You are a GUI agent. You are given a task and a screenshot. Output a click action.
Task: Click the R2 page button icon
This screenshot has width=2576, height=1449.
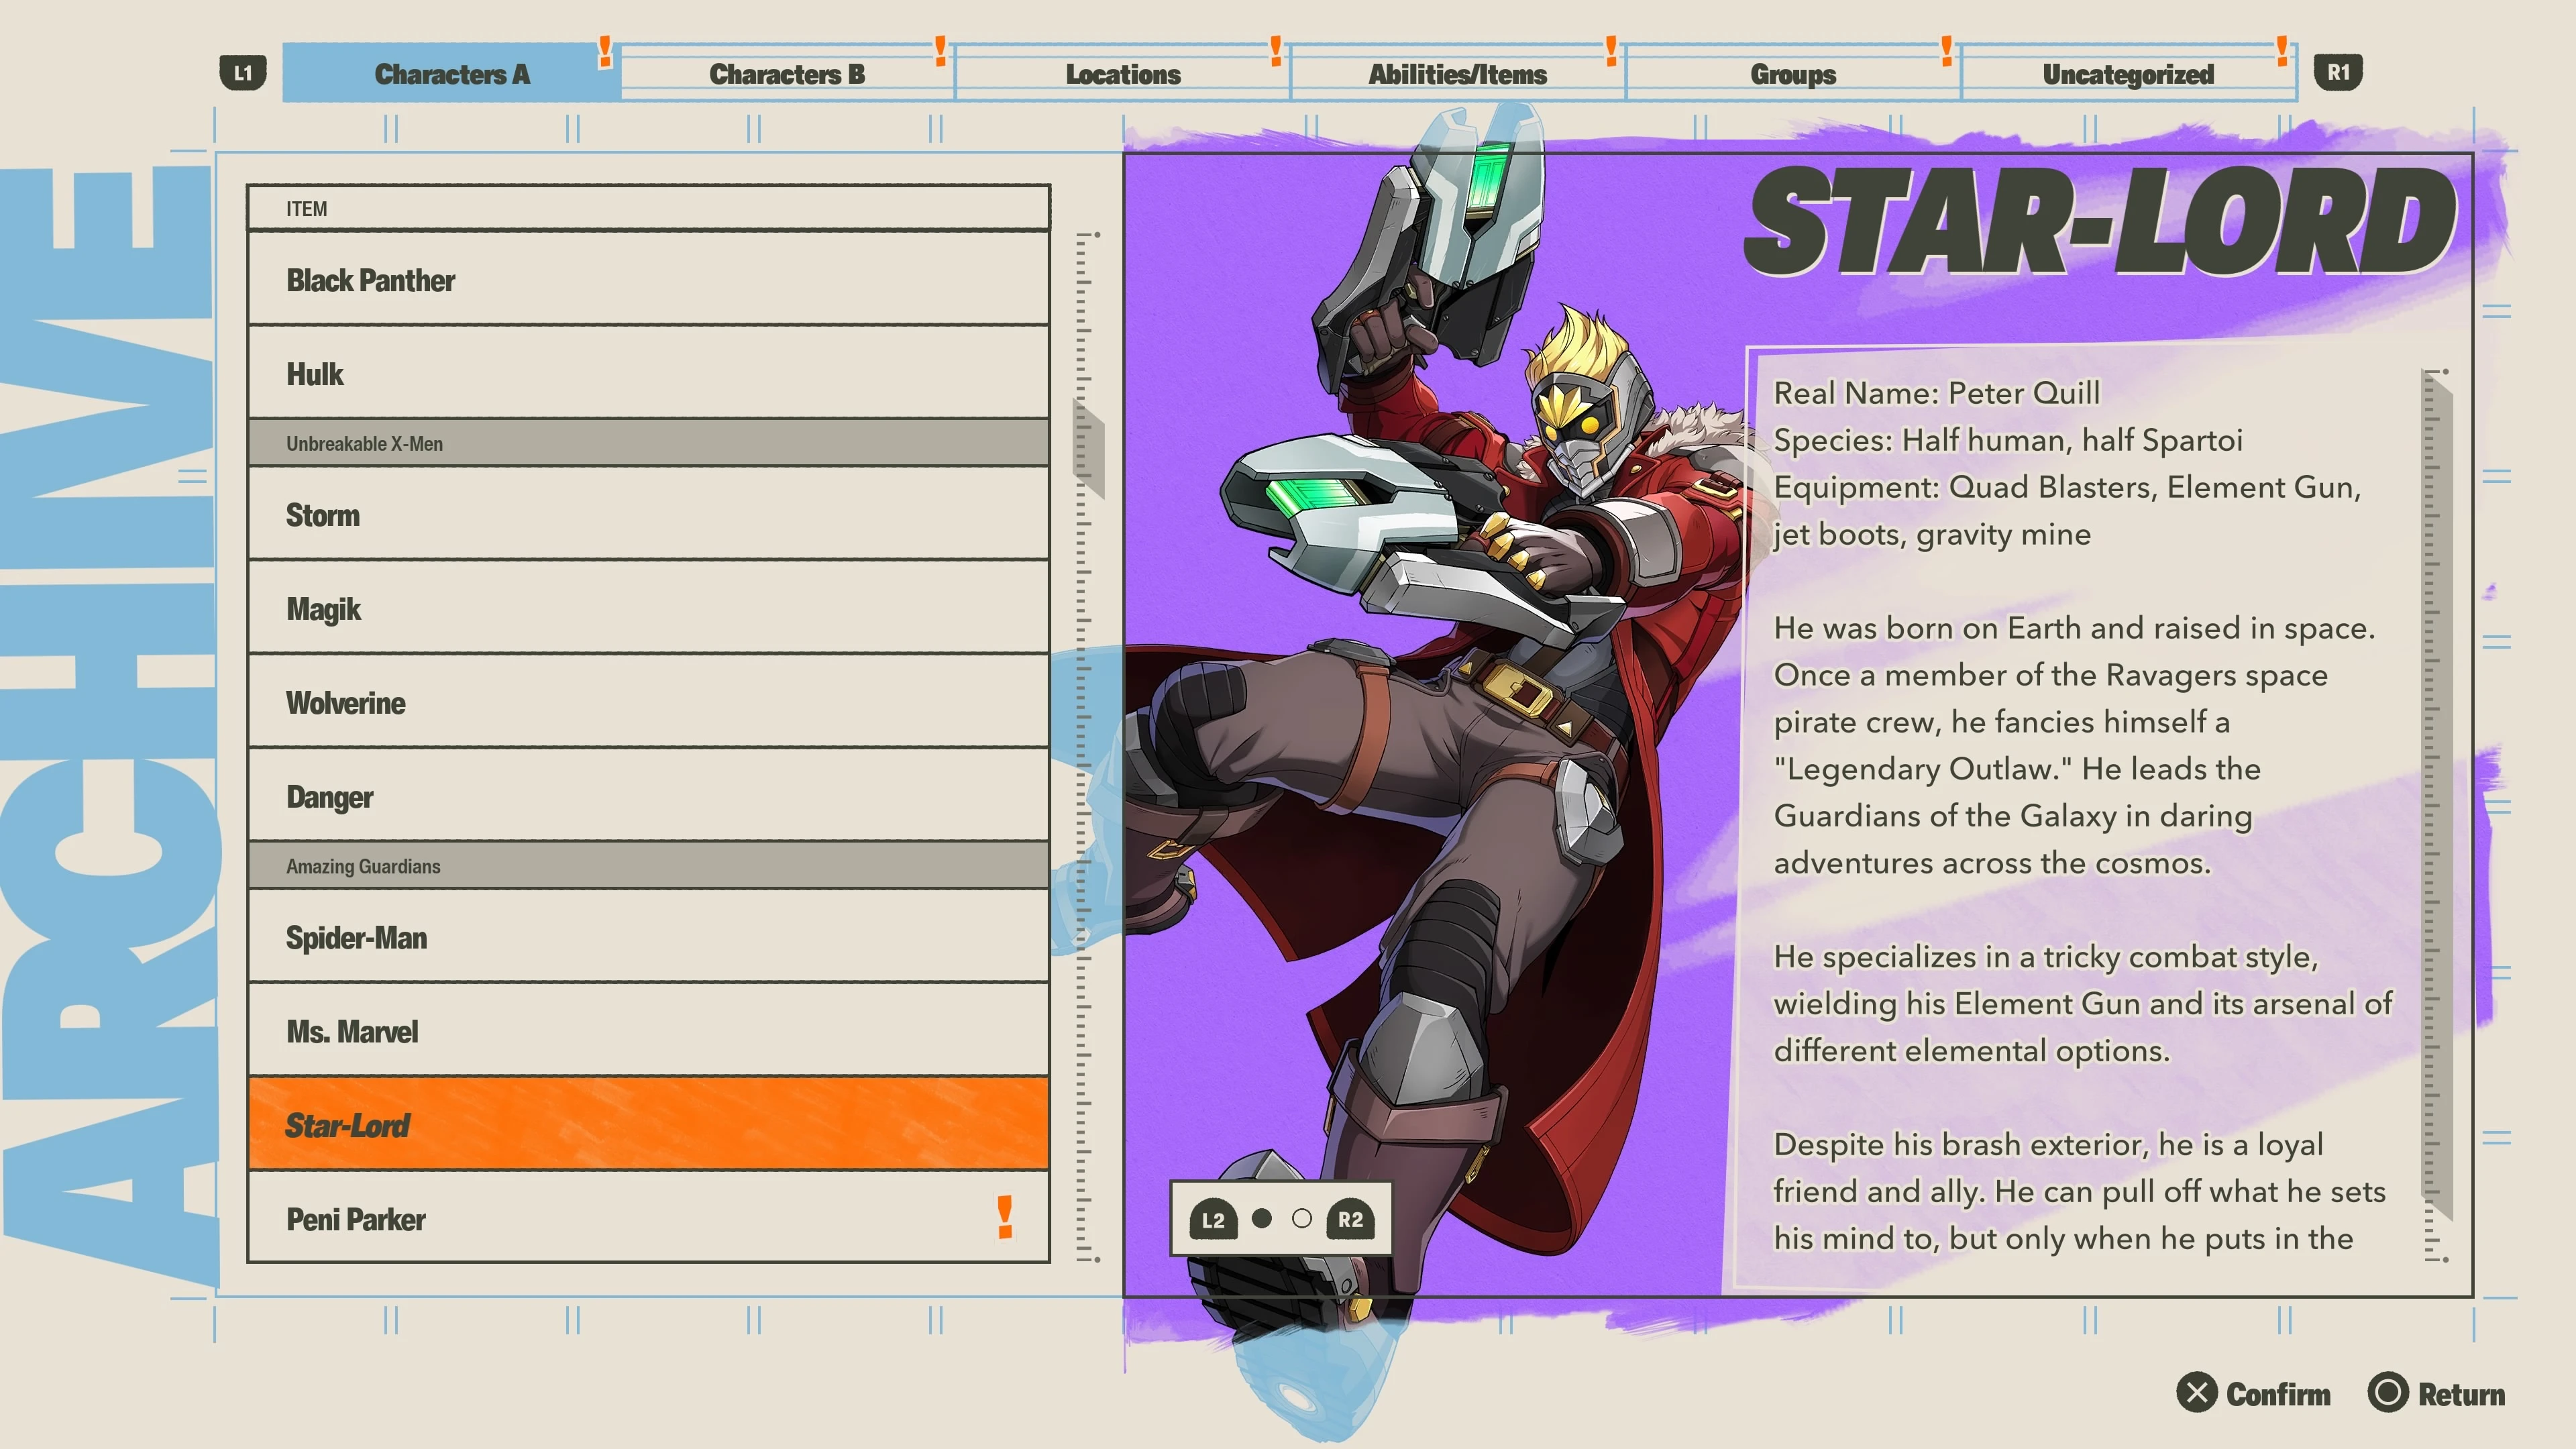pos(1350,1219)
